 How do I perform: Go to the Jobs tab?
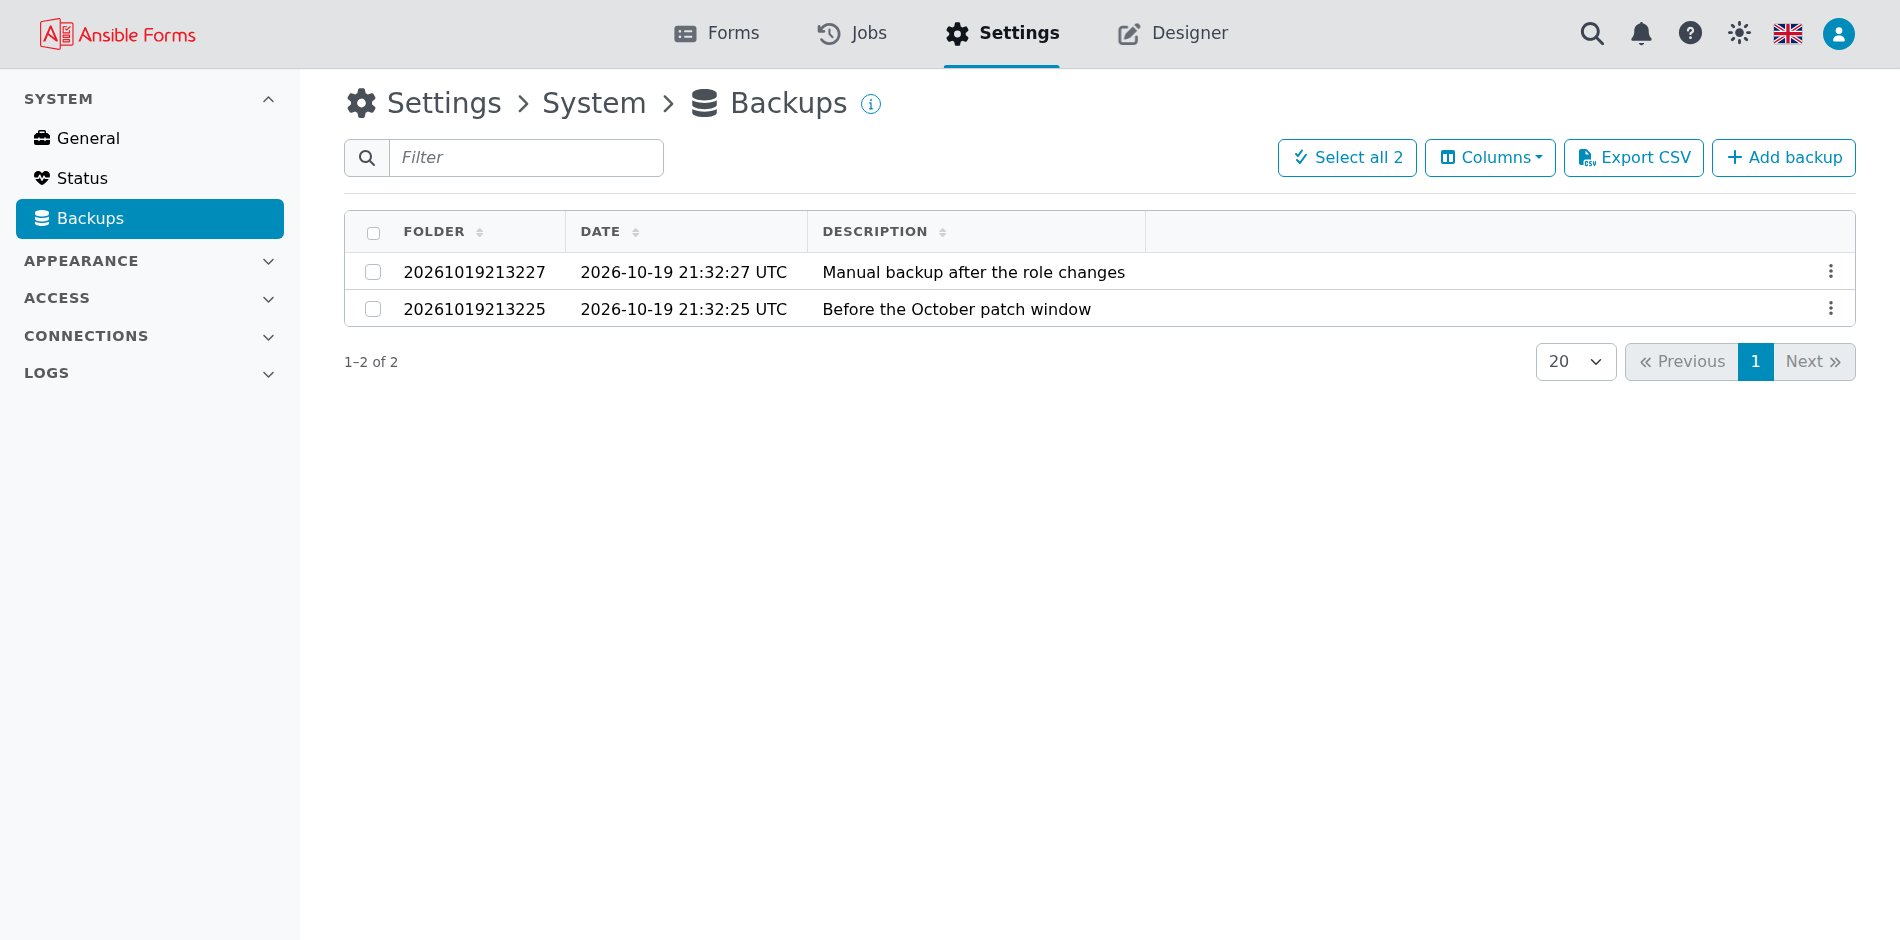tap(852, 33)
